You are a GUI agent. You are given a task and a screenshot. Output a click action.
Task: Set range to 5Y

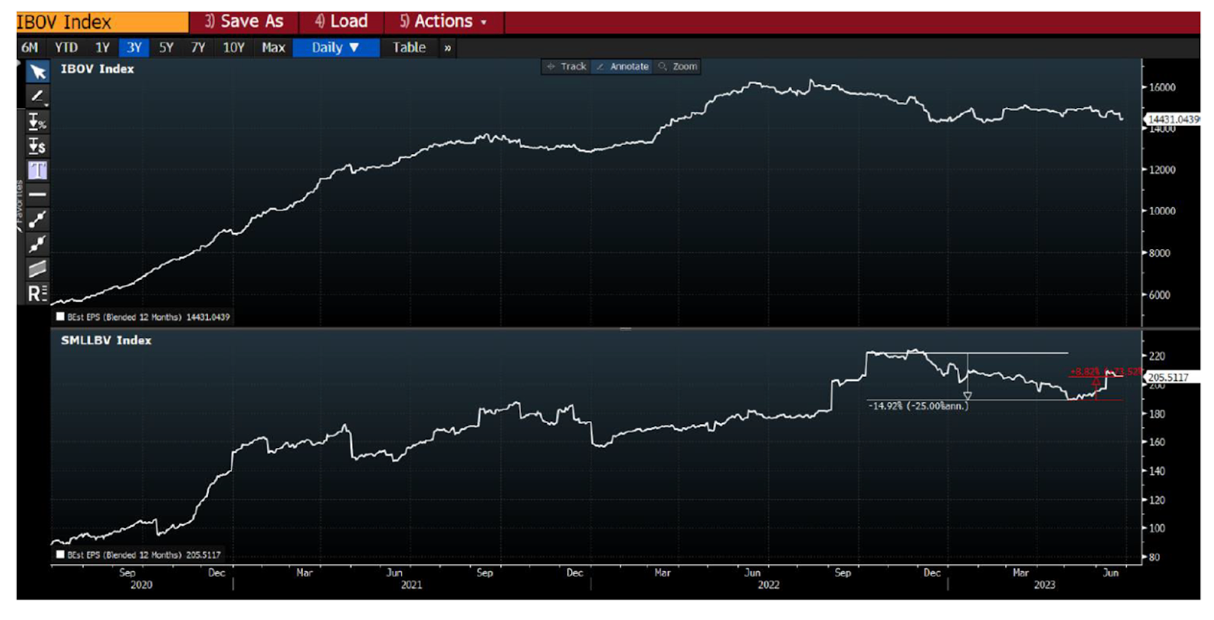166,47
